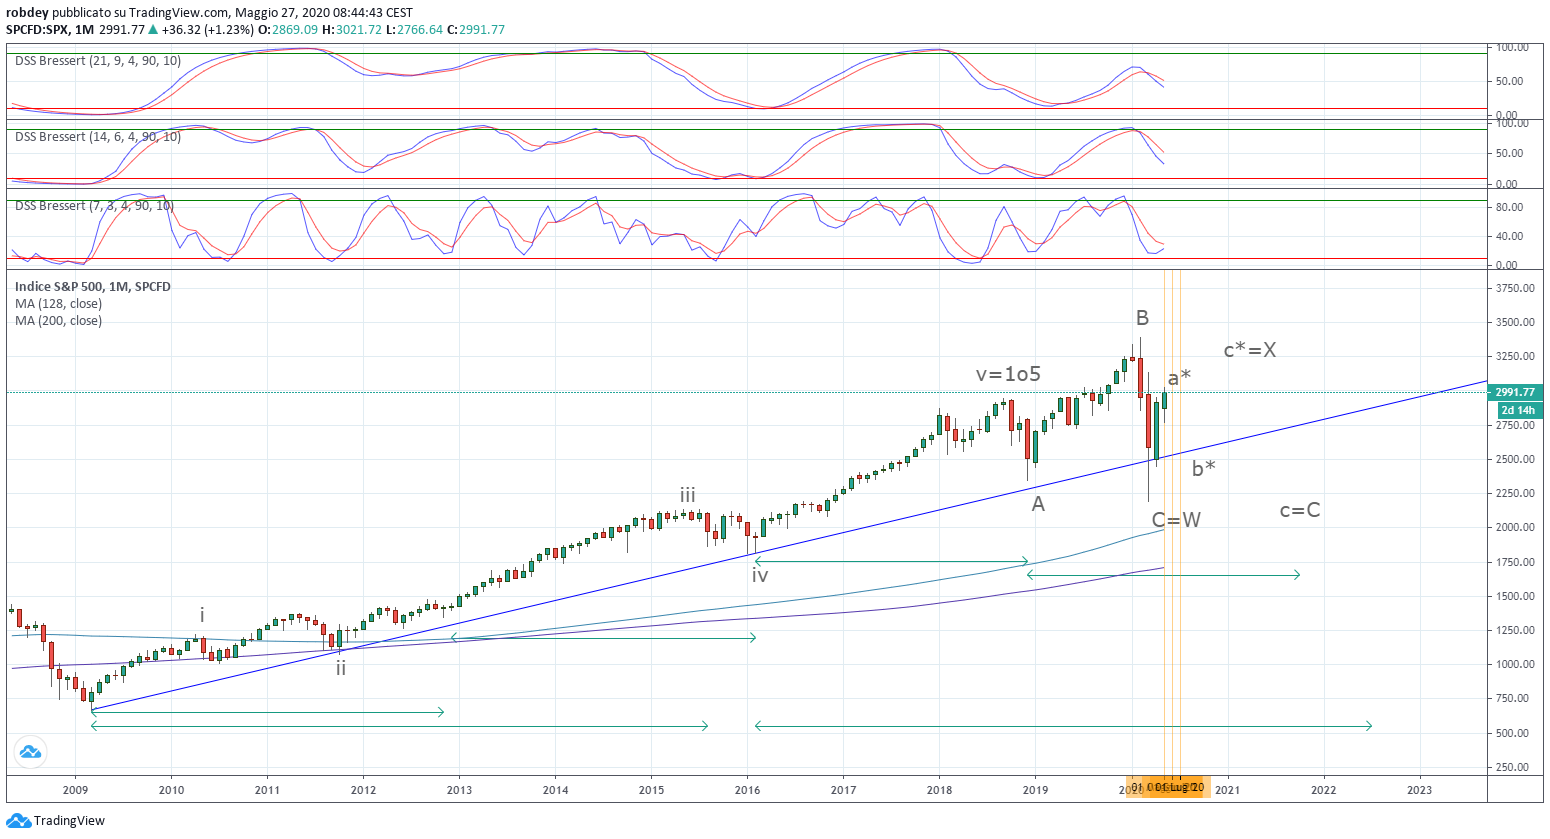Click the 2015 year label on time axis
1550x839 pixels.
(651, 790)
